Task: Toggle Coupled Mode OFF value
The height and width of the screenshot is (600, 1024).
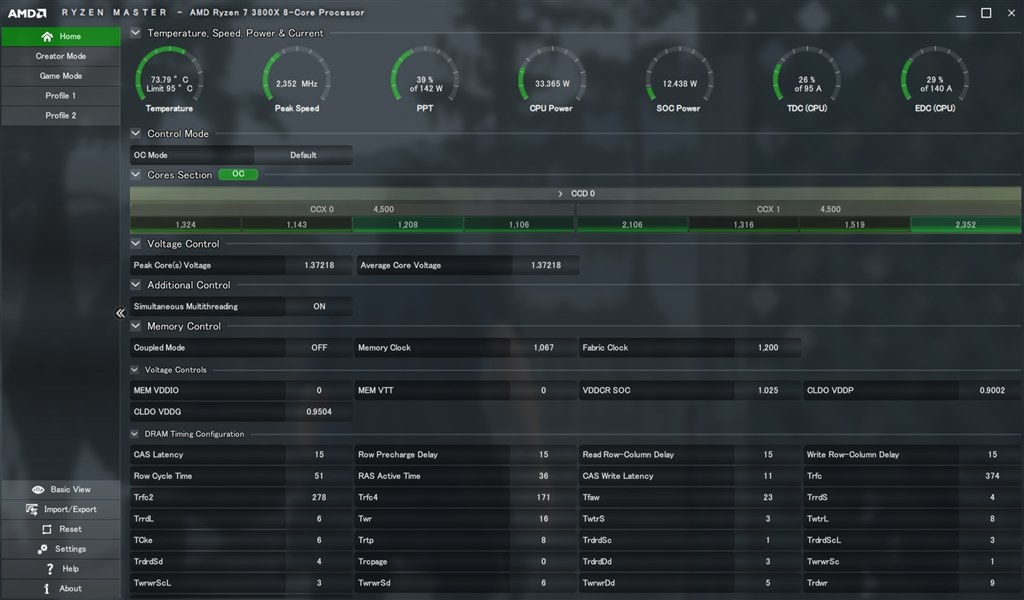Action: (319, 347)
